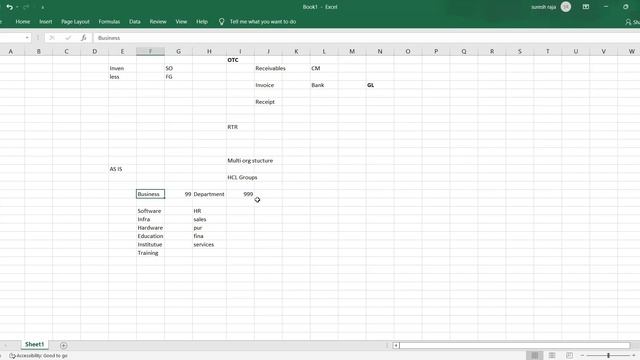
Task: Click the Accessibility status bar entry
Action: click(x=39, y=356)
